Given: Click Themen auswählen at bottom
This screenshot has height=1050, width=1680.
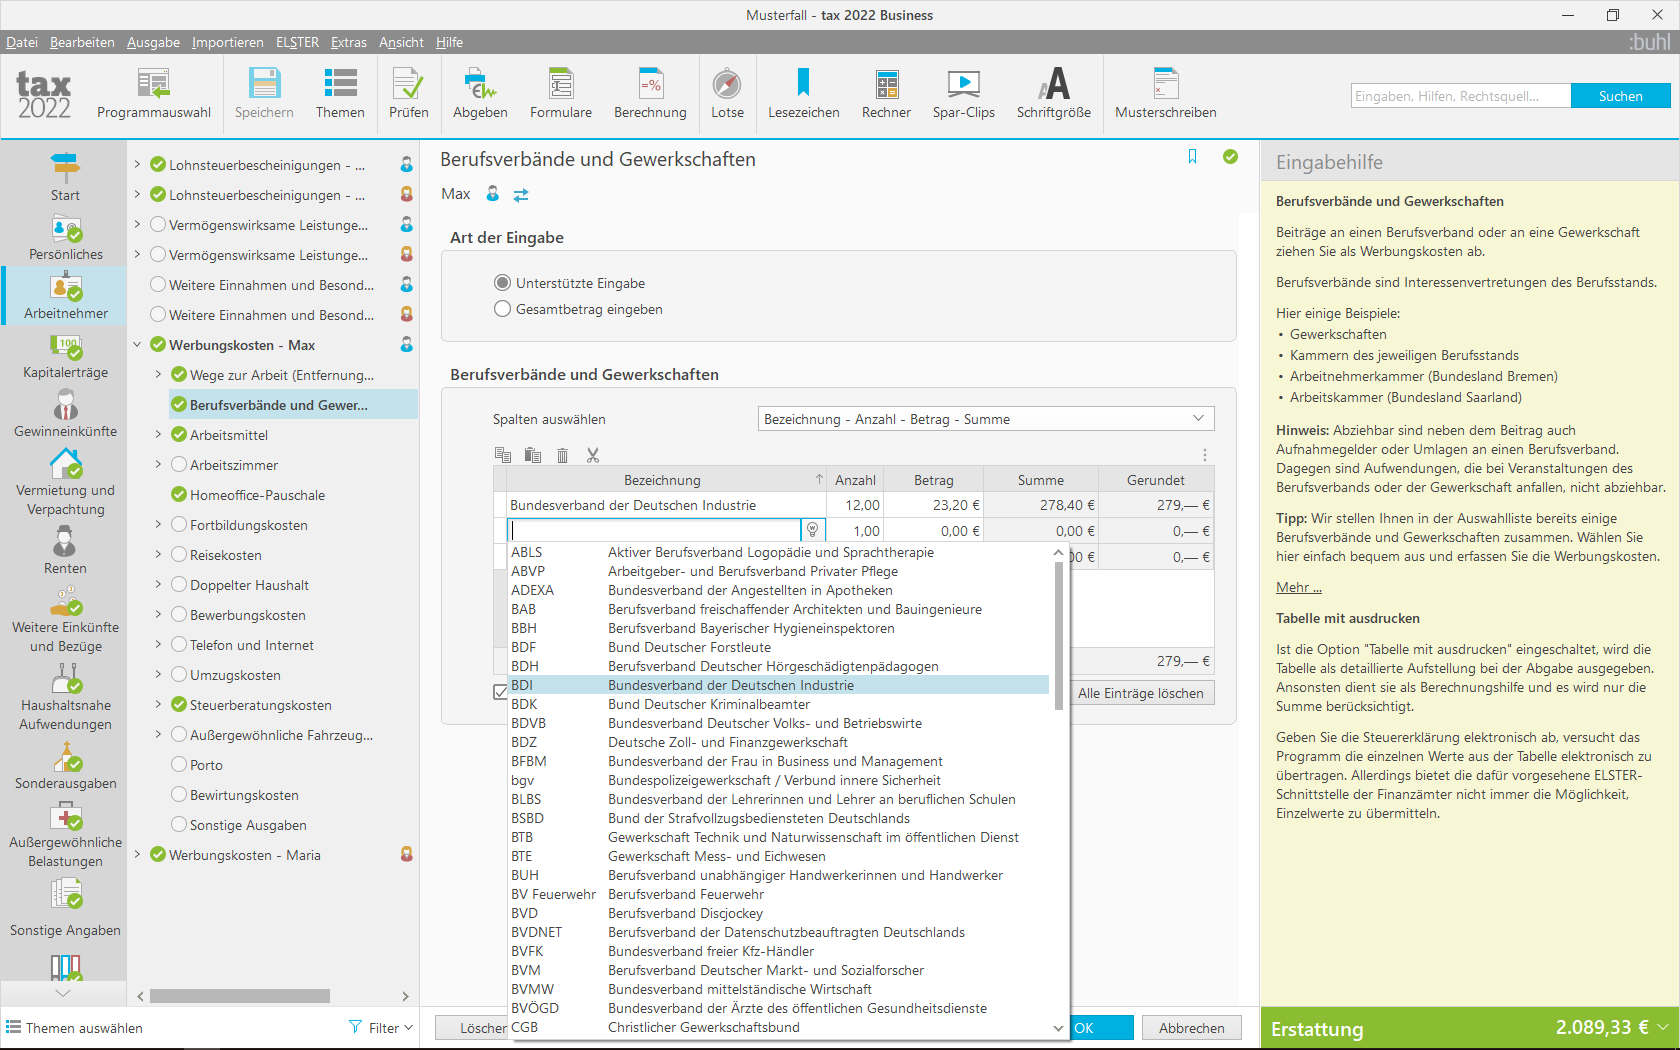Looking at the screenshot, I should pyautogui.click(x=74, y=1028).
